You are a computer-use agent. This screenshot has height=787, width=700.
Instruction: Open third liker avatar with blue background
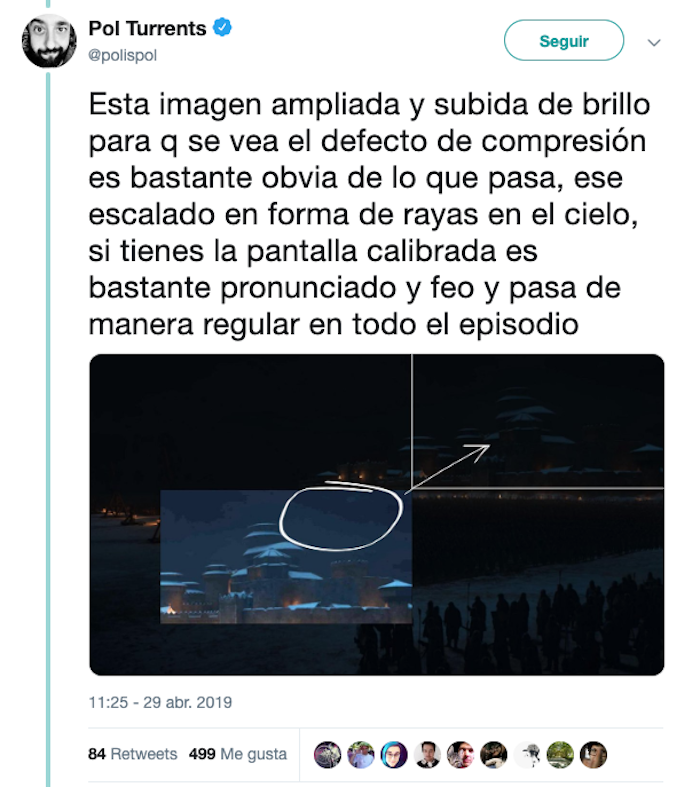(394, 754)
